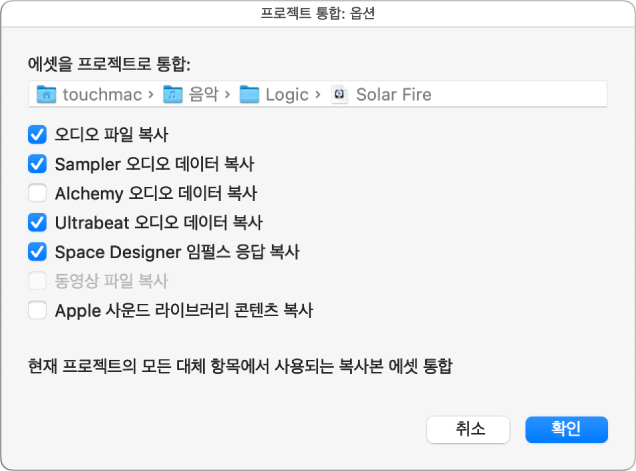This screenshot has height=471, width=636.
Task: Select the 음악 text in path bar
Action: pyautogui.click(x=204, y=95)
